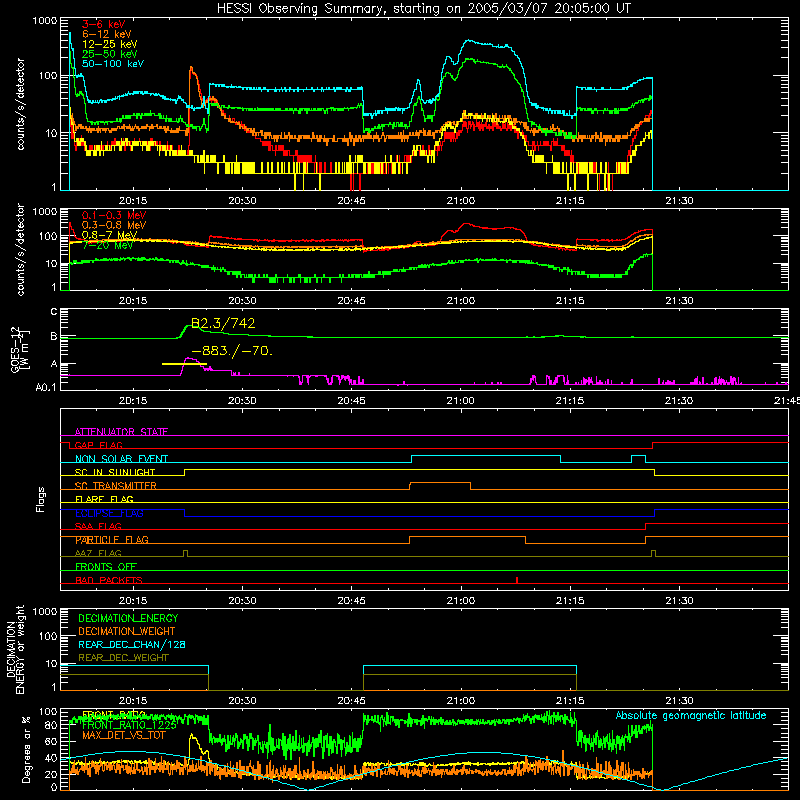Viewport: 800px width, 800px height.
Task: Click the B2.3/742 flare annotation
Action: [223, 323]
